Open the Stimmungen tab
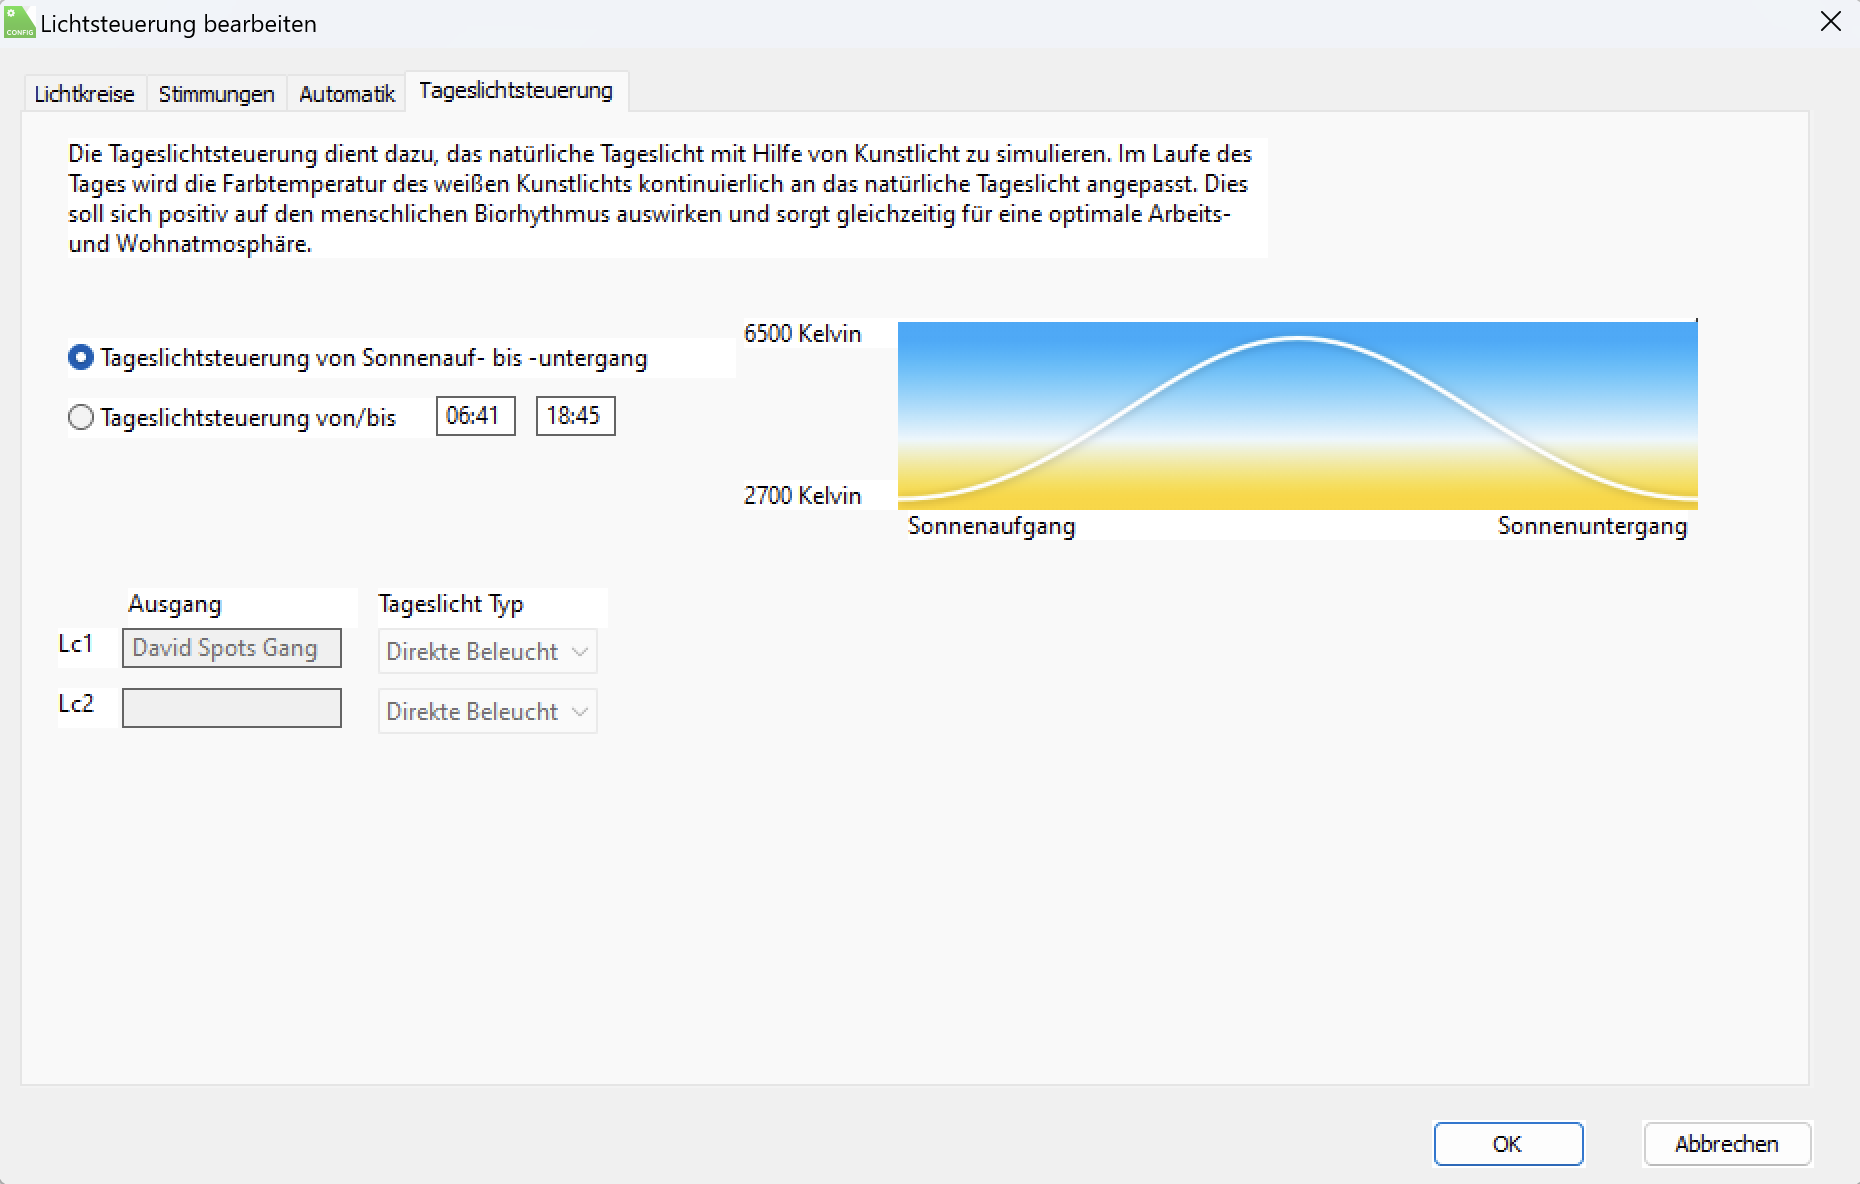 (x=216, y=94)
